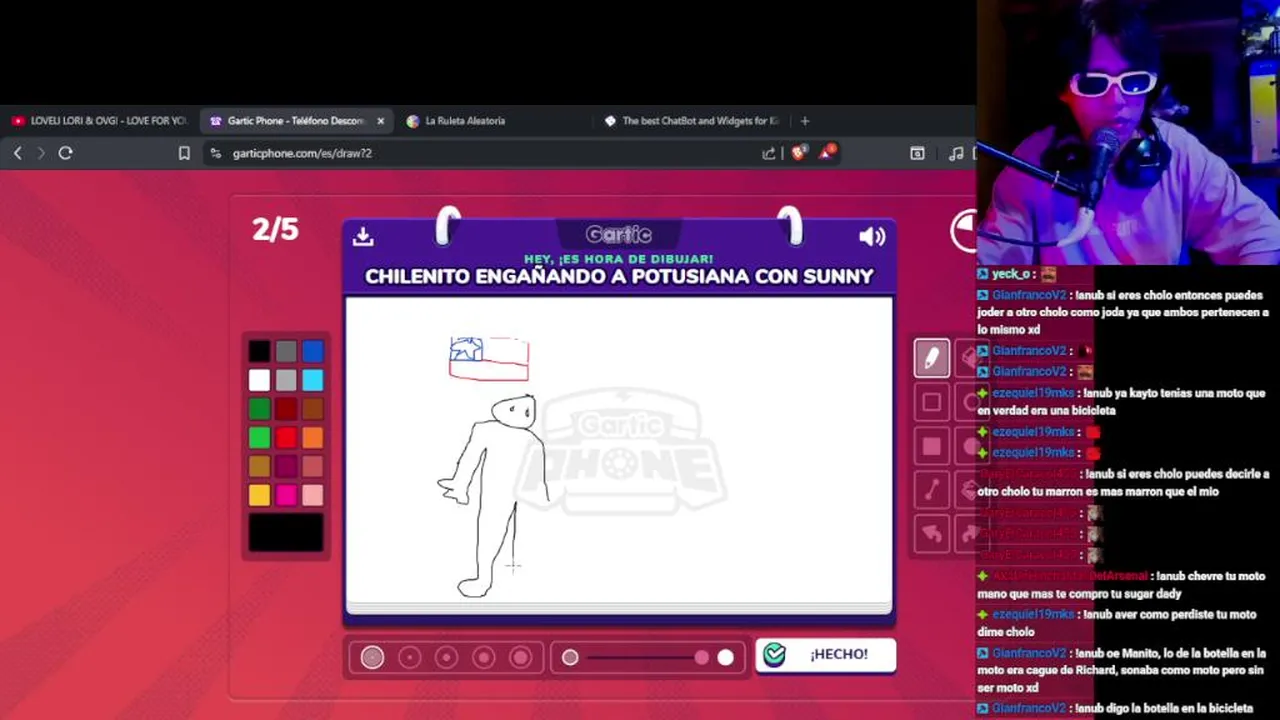Set opacity to maximum at white dot

coord(725,657)
